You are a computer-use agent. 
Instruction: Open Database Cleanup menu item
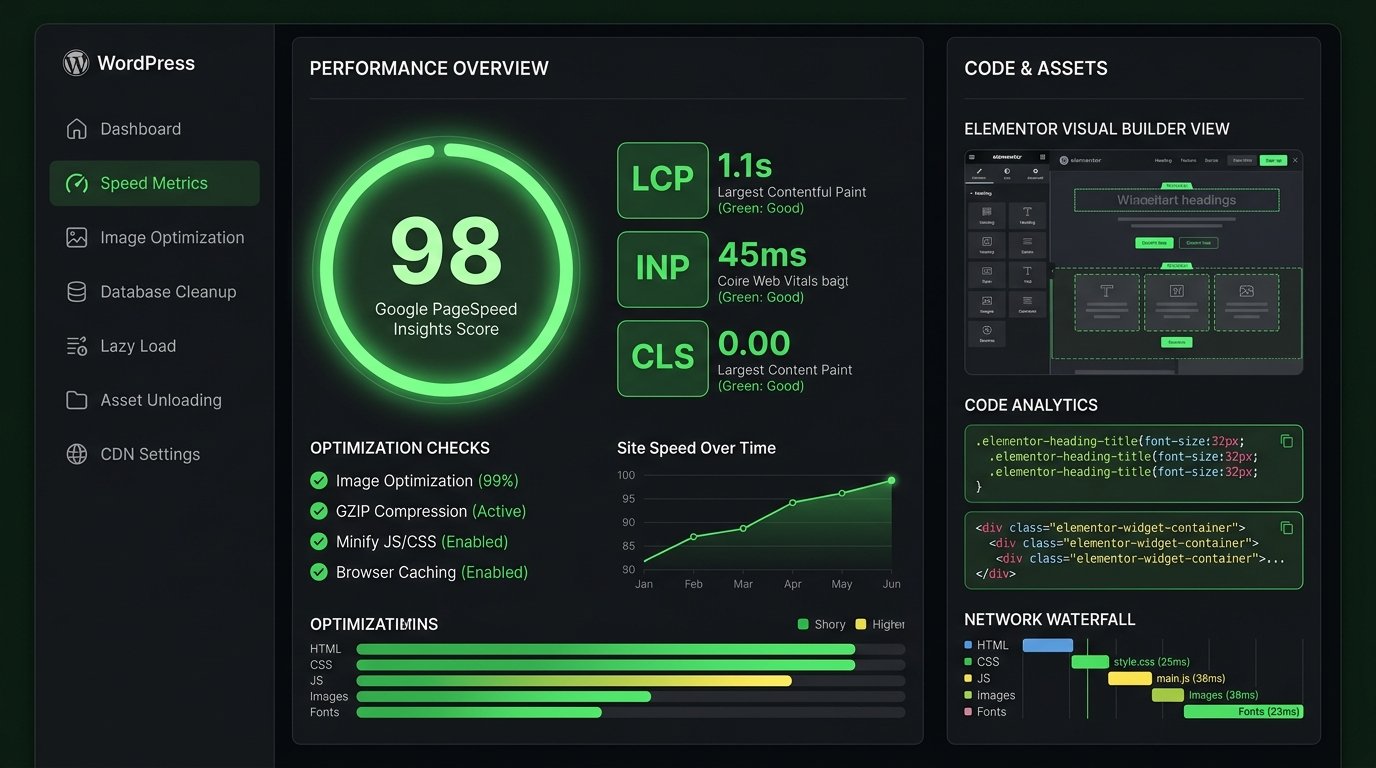tap(154, 292)
